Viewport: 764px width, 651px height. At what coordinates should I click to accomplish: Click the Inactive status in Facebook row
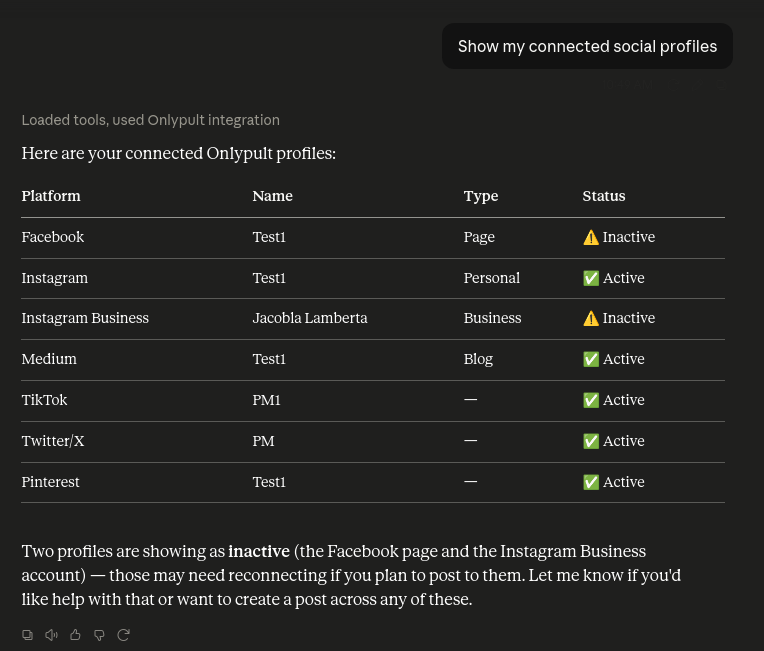[619, 237]
